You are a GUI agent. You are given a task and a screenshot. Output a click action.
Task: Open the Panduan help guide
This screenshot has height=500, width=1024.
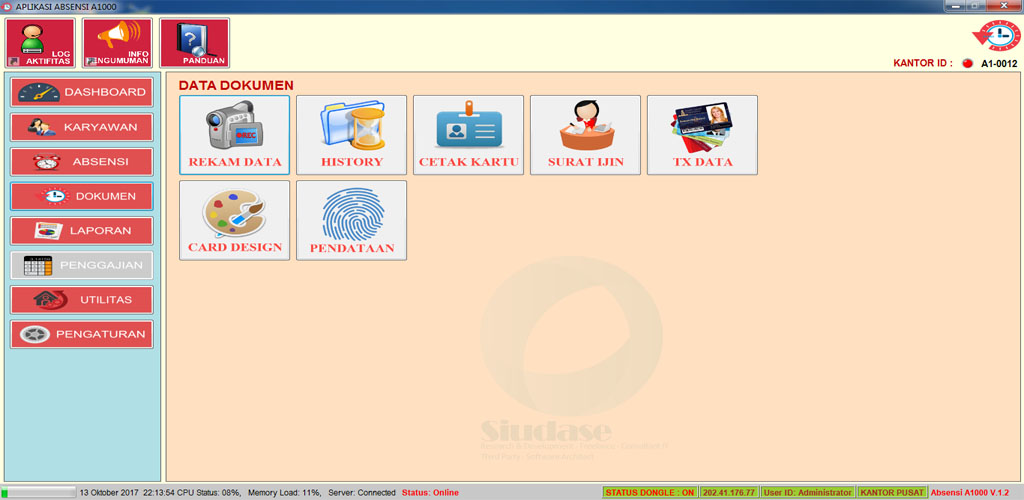point(194,43)
